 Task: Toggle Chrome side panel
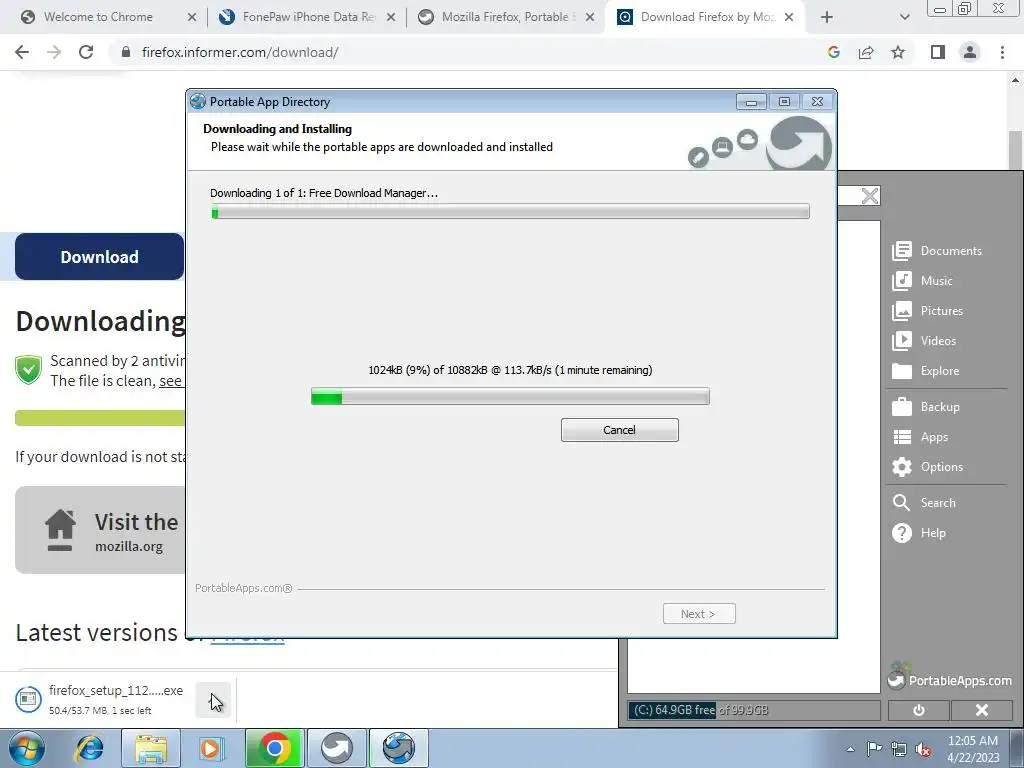pos(938,52)
